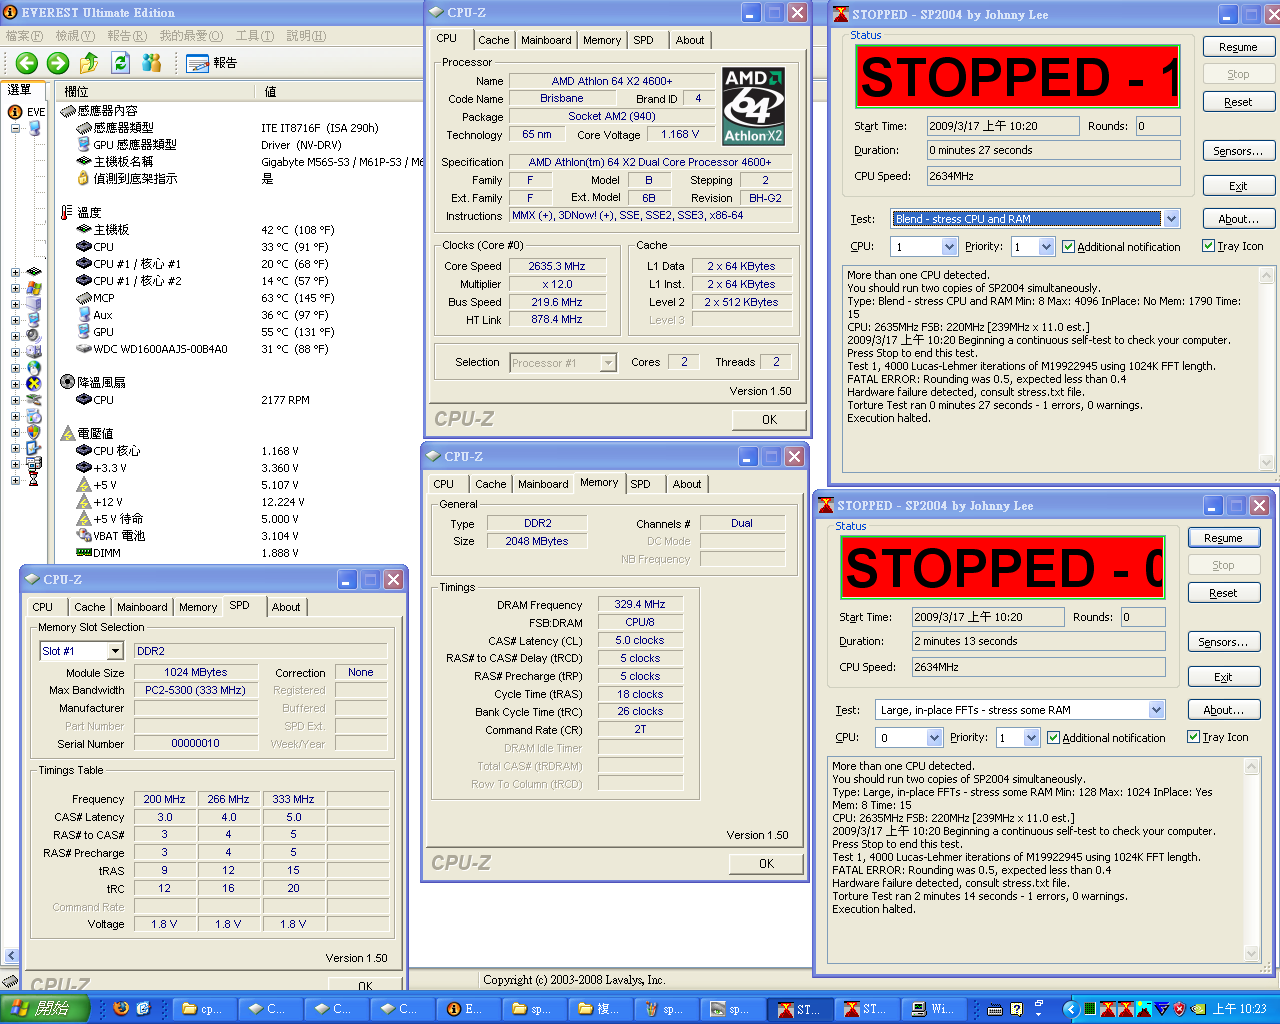This screenshot has height=1024, width=1280.
Task: Switch to the E... EVEREST taskbar button
Action: click(x=468, y=1009)
